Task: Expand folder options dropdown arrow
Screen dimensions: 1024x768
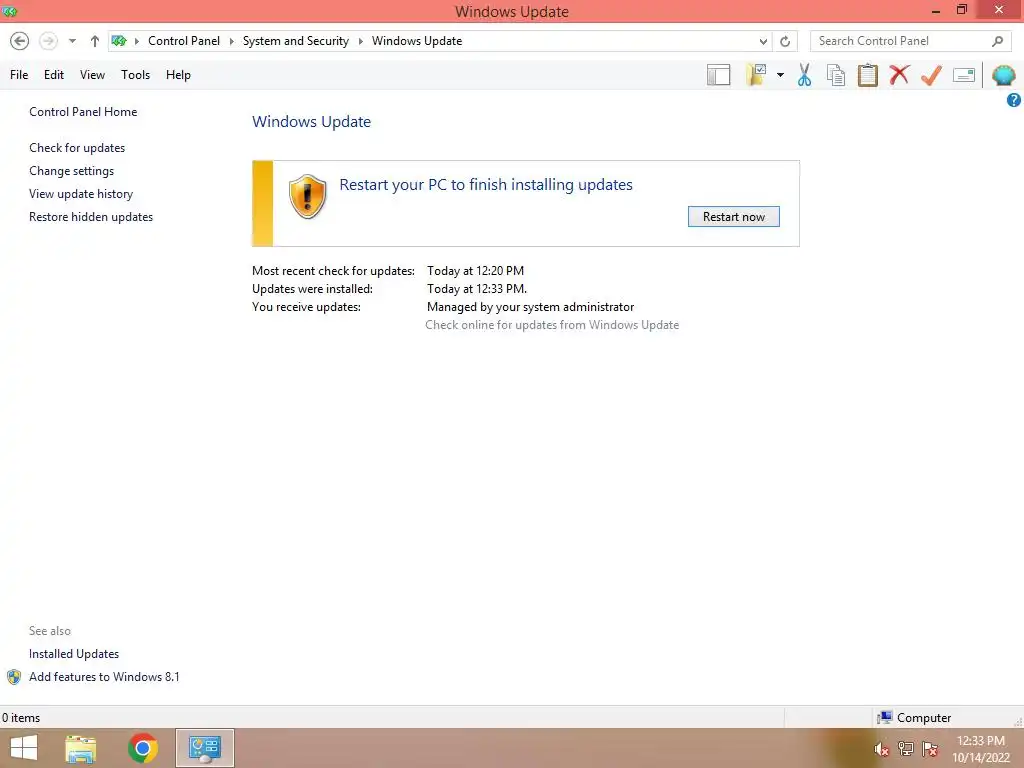Action: click(x=780, y=75)
